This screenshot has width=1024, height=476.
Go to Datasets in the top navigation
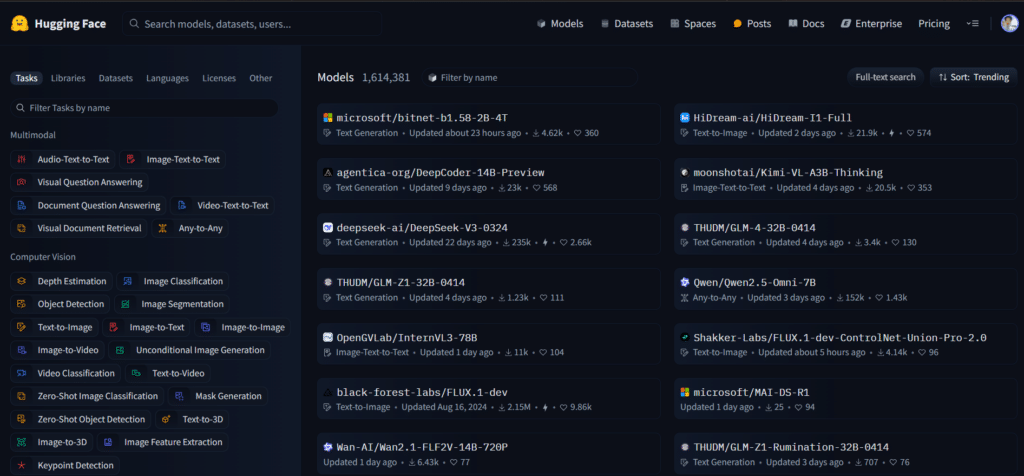click(627, 23)
